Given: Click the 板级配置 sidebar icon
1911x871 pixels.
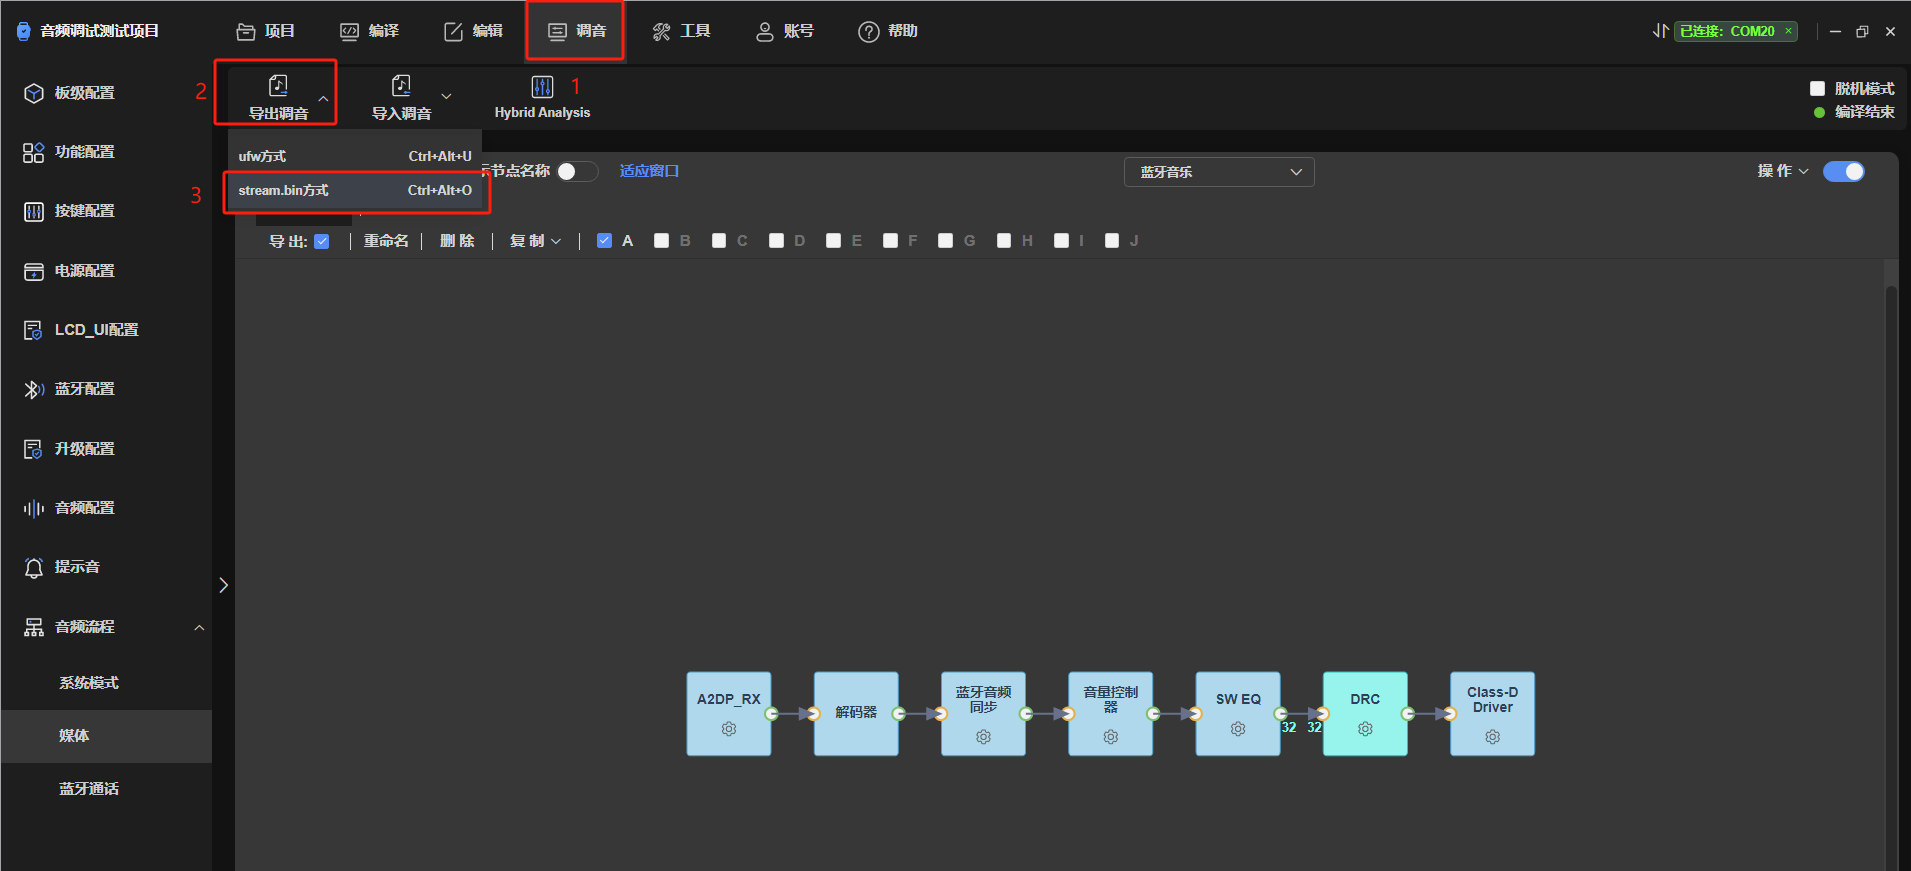Looking at the screenshot, I should pyautogui.click(x=34, y=93).
